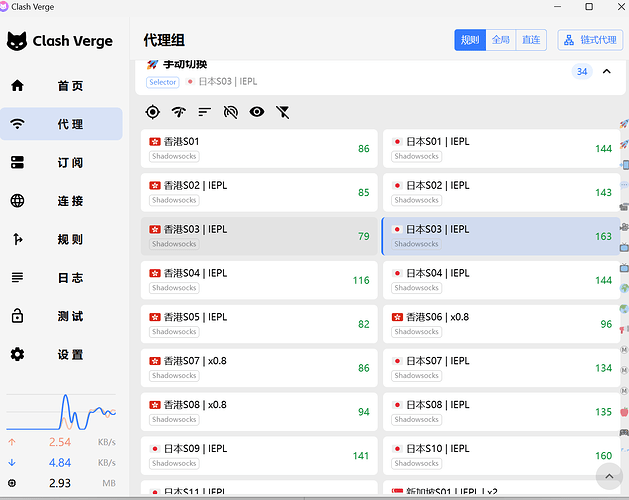
Task: Click the sort proxies icon
Action: (x=205, y=112)
